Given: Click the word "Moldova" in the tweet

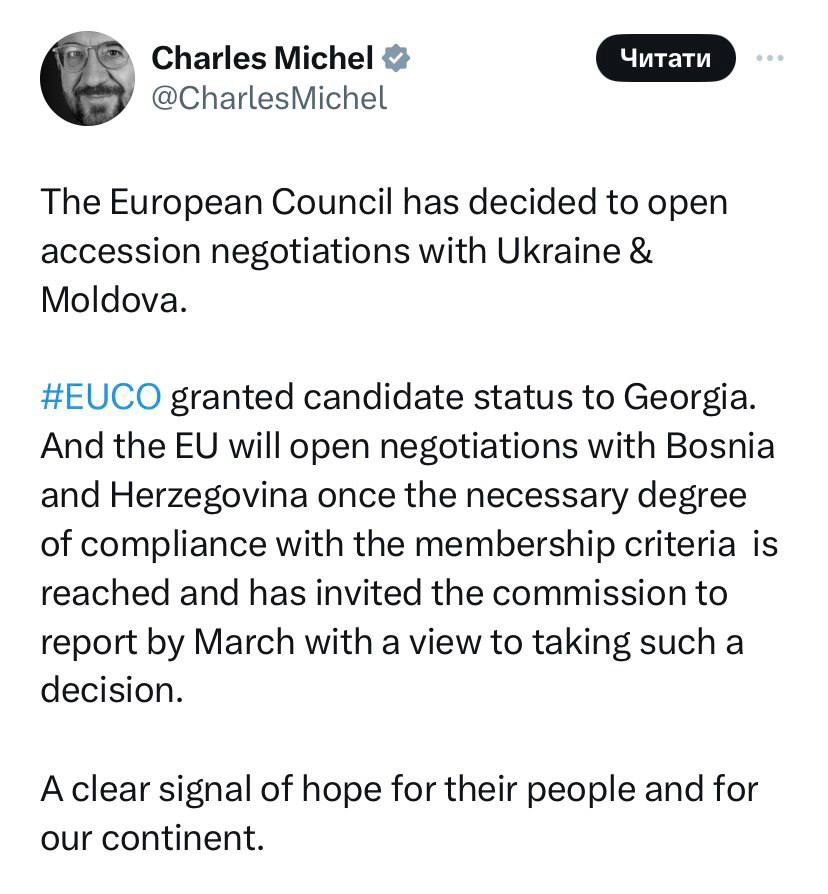Looking at the screenshot, I should point(109,300).
